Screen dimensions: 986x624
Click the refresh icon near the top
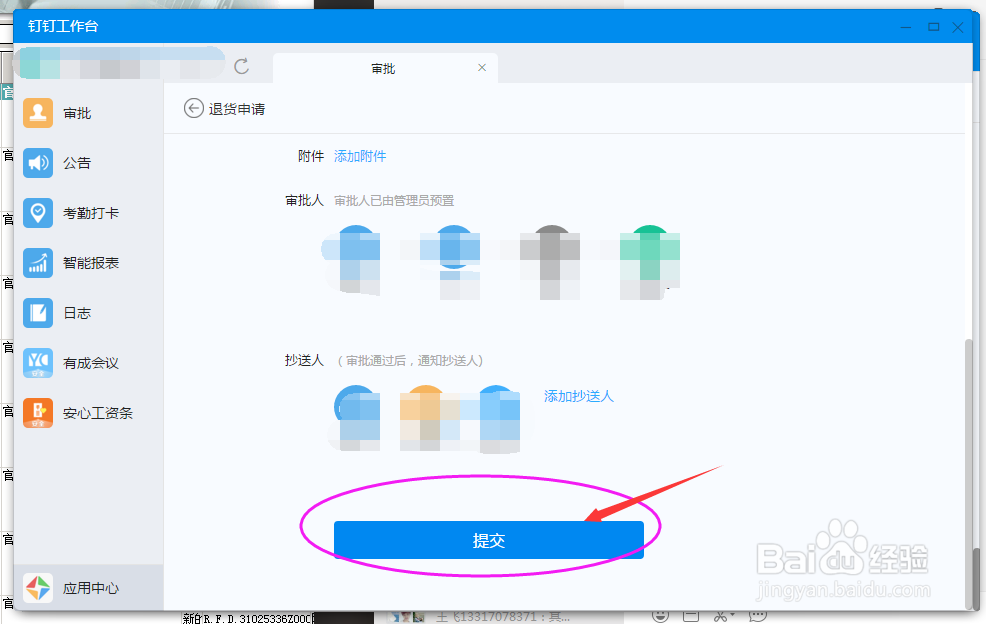[x=242, y=67]
